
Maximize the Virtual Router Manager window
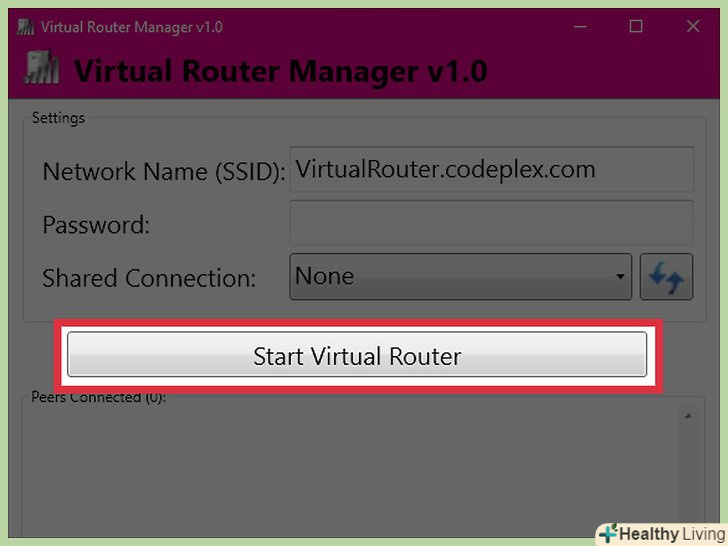pos(636,26)
